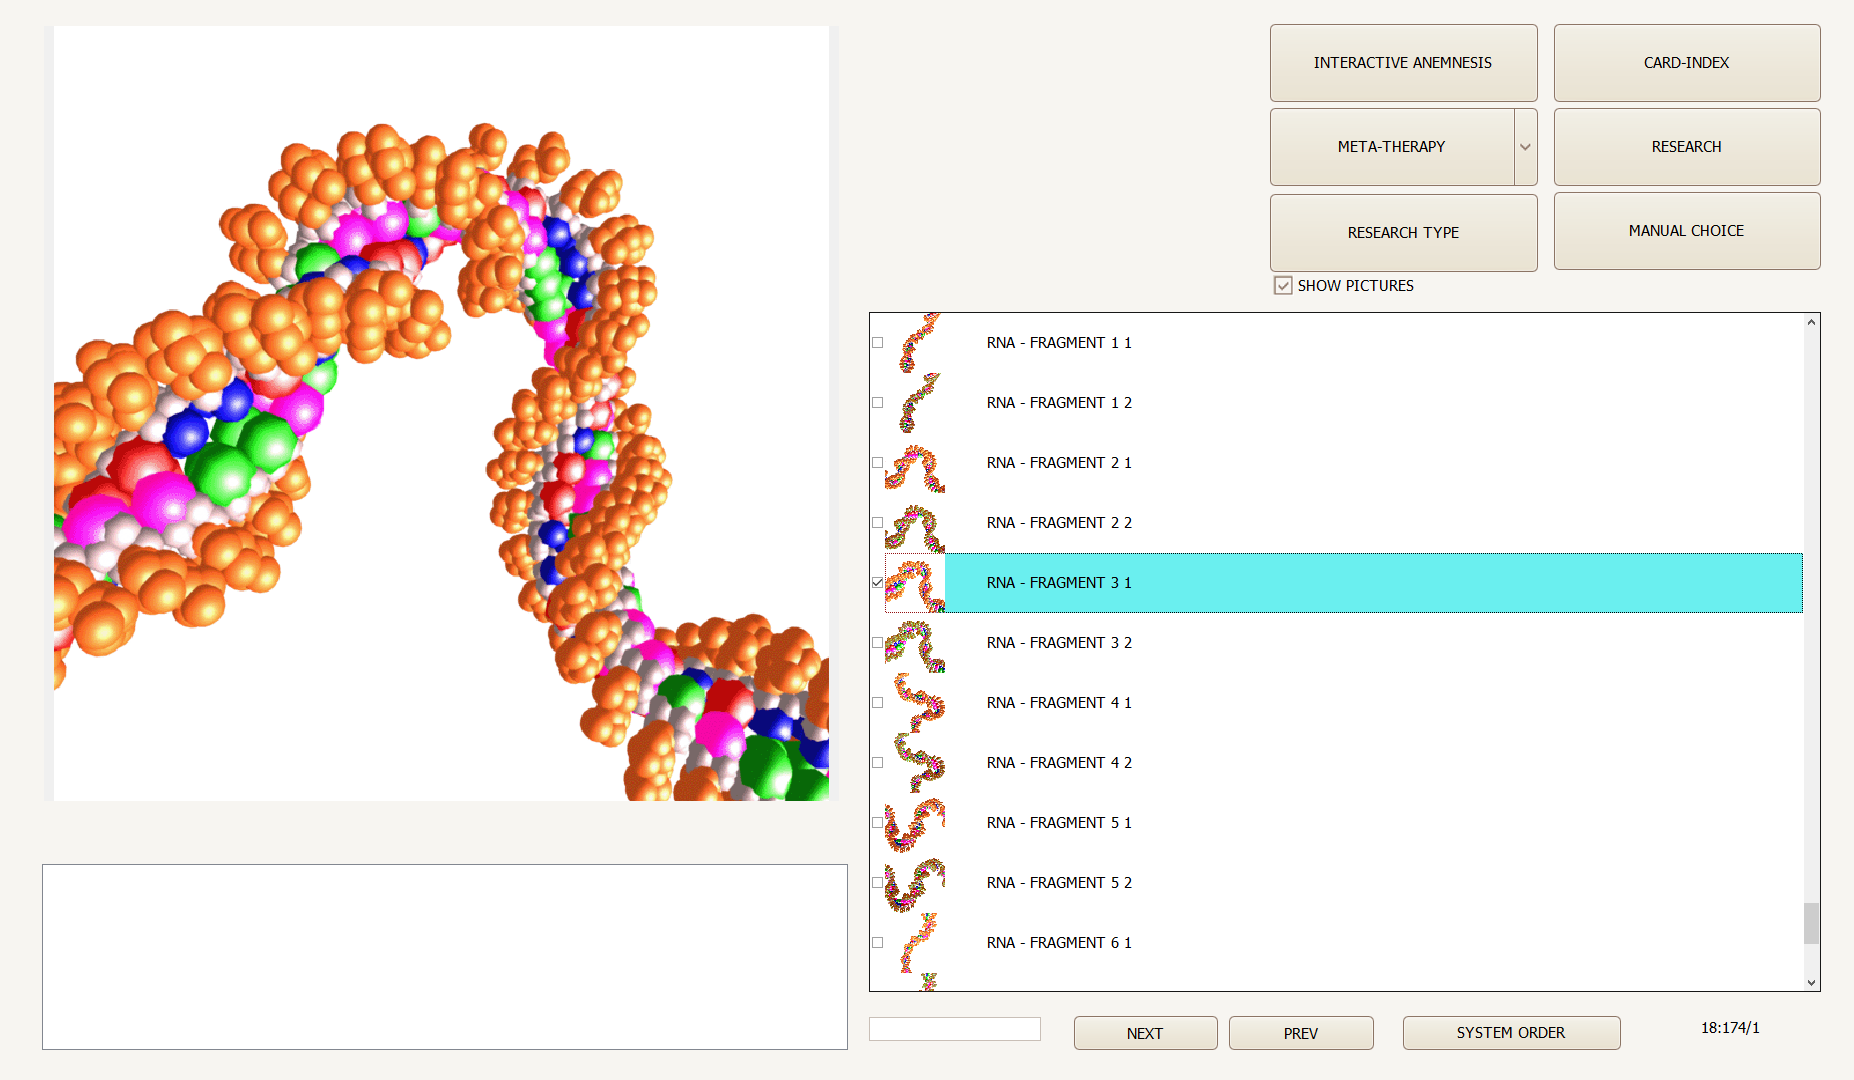This screenshot has height=1080, width=1854.
Task: Select the RNA - FRAGMENT 6 1 label
Action: 1059,943
